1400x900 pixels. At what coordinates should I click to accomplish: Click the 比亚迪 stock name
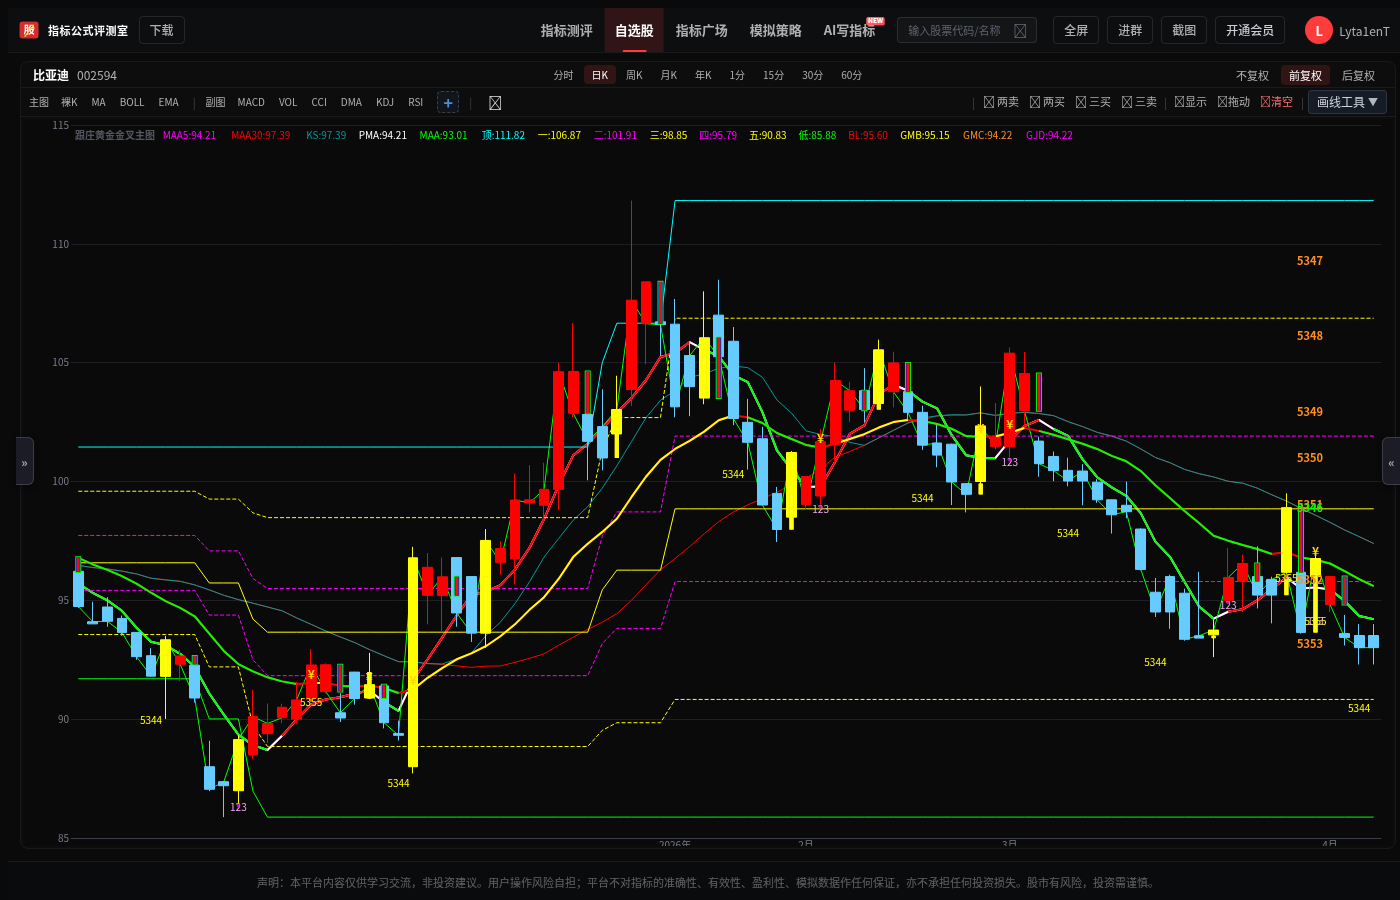point(51,76)
